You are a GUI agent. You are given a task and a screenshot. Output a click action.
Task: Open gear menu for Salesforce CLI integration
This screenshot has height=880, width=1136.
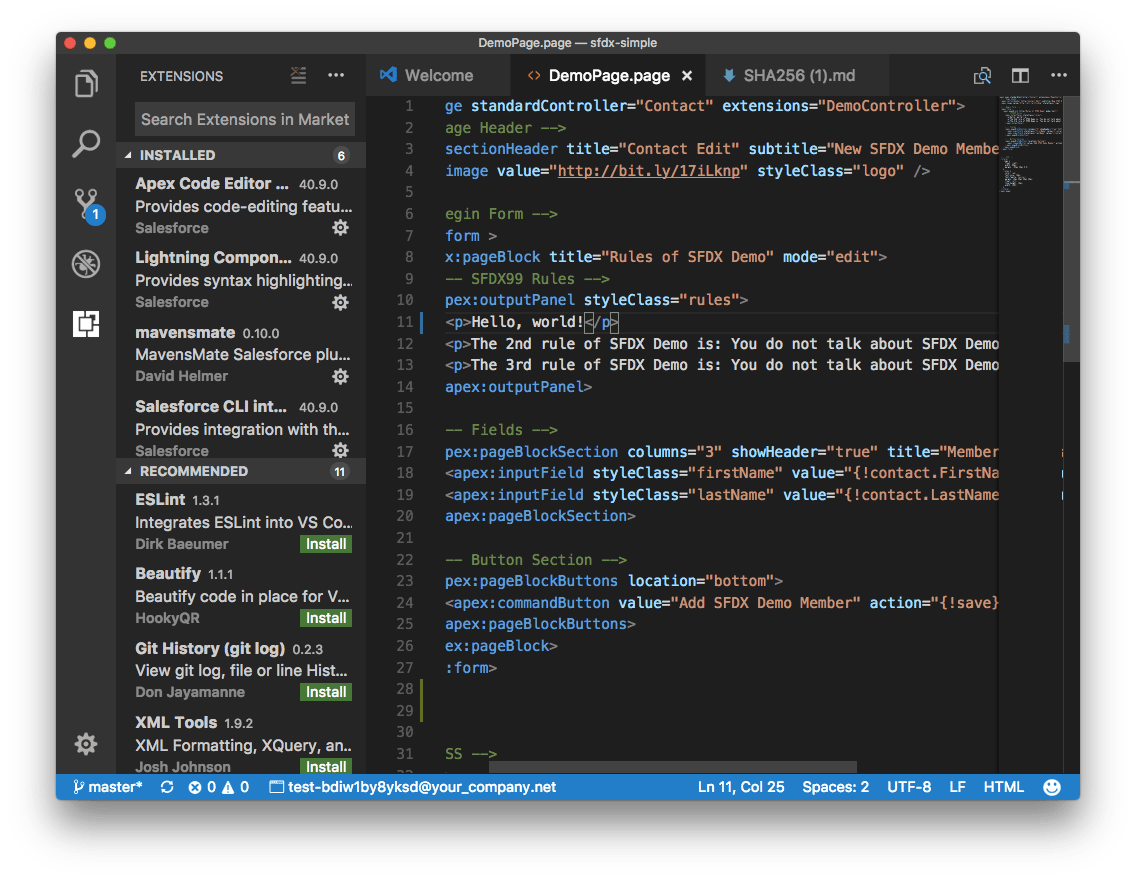(x=340, y=450)
